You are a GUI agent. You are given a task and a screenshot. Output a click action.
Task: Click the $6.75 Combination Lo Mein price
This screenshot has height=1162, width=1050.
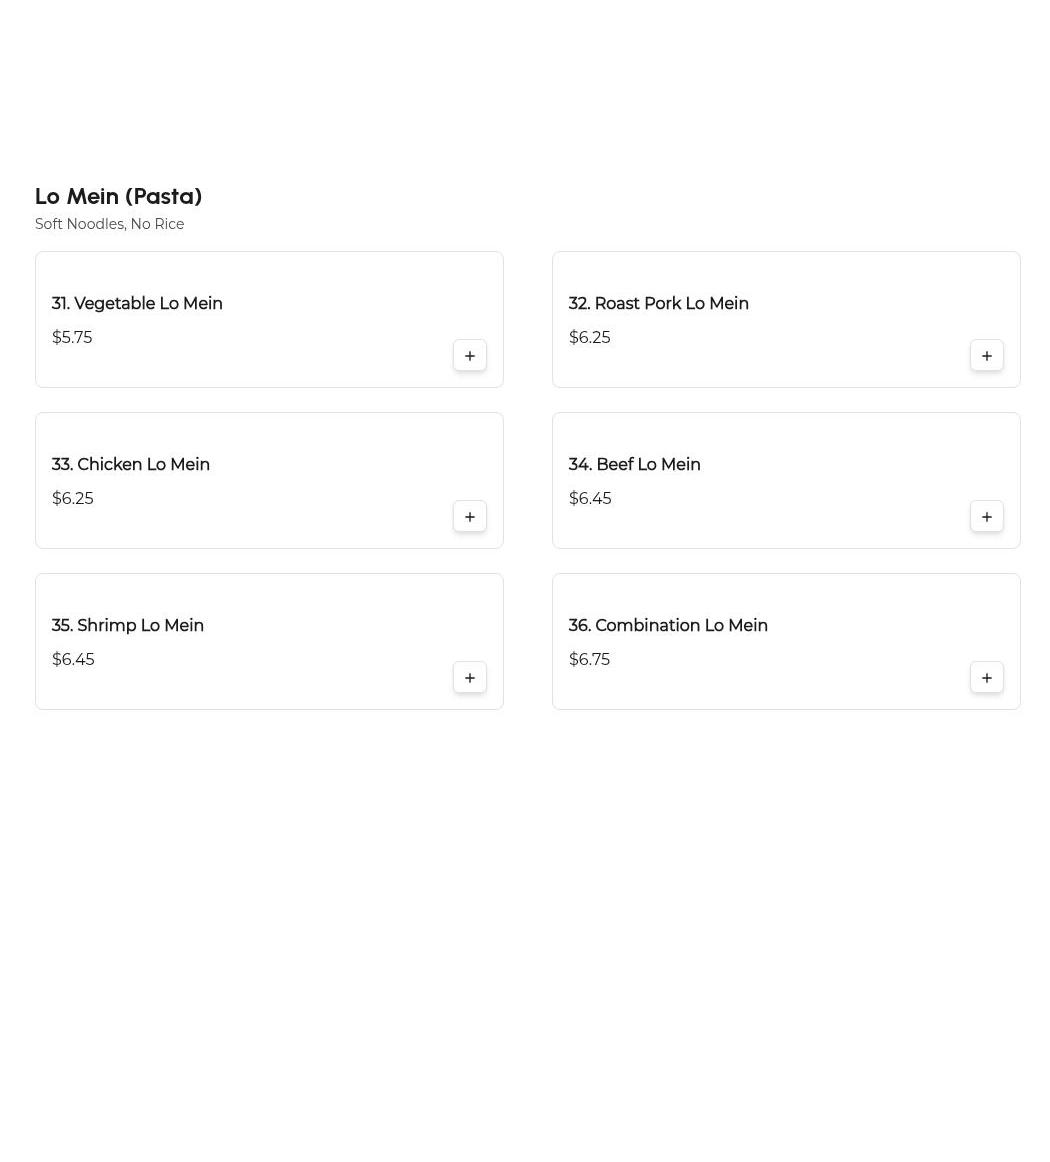click(x=589, y=660)
